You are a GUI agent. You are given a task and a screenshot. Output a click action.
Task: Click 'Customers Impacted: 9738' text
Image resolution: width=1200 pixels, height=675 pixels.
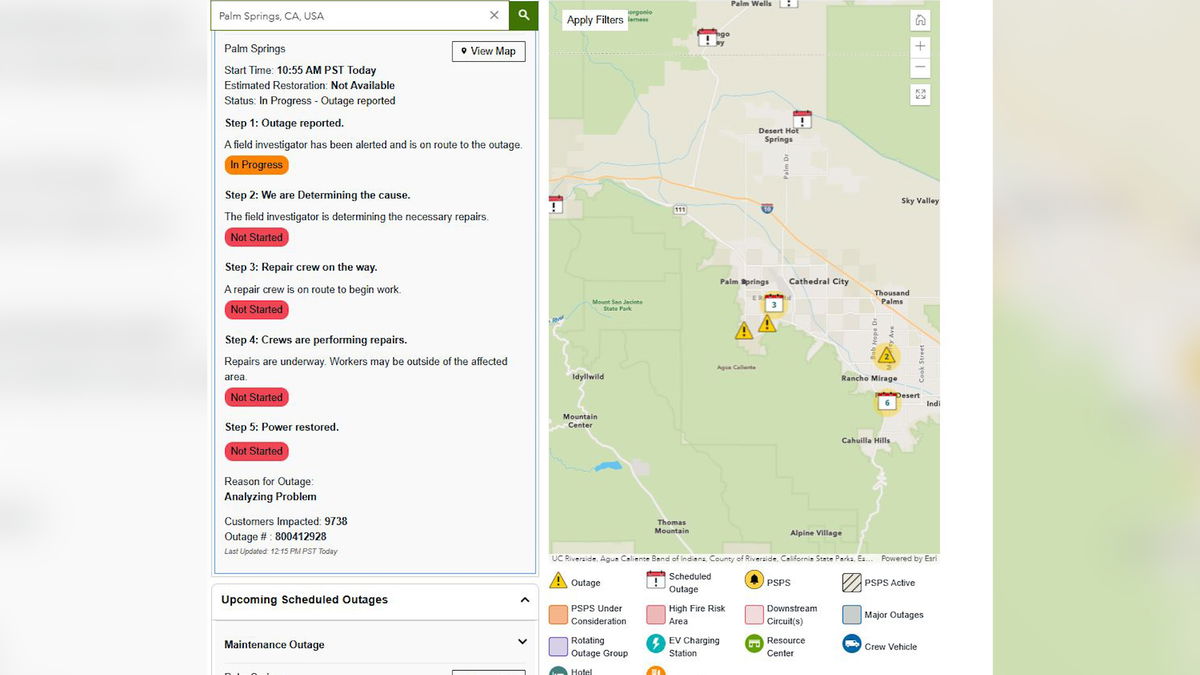(286, 522)
